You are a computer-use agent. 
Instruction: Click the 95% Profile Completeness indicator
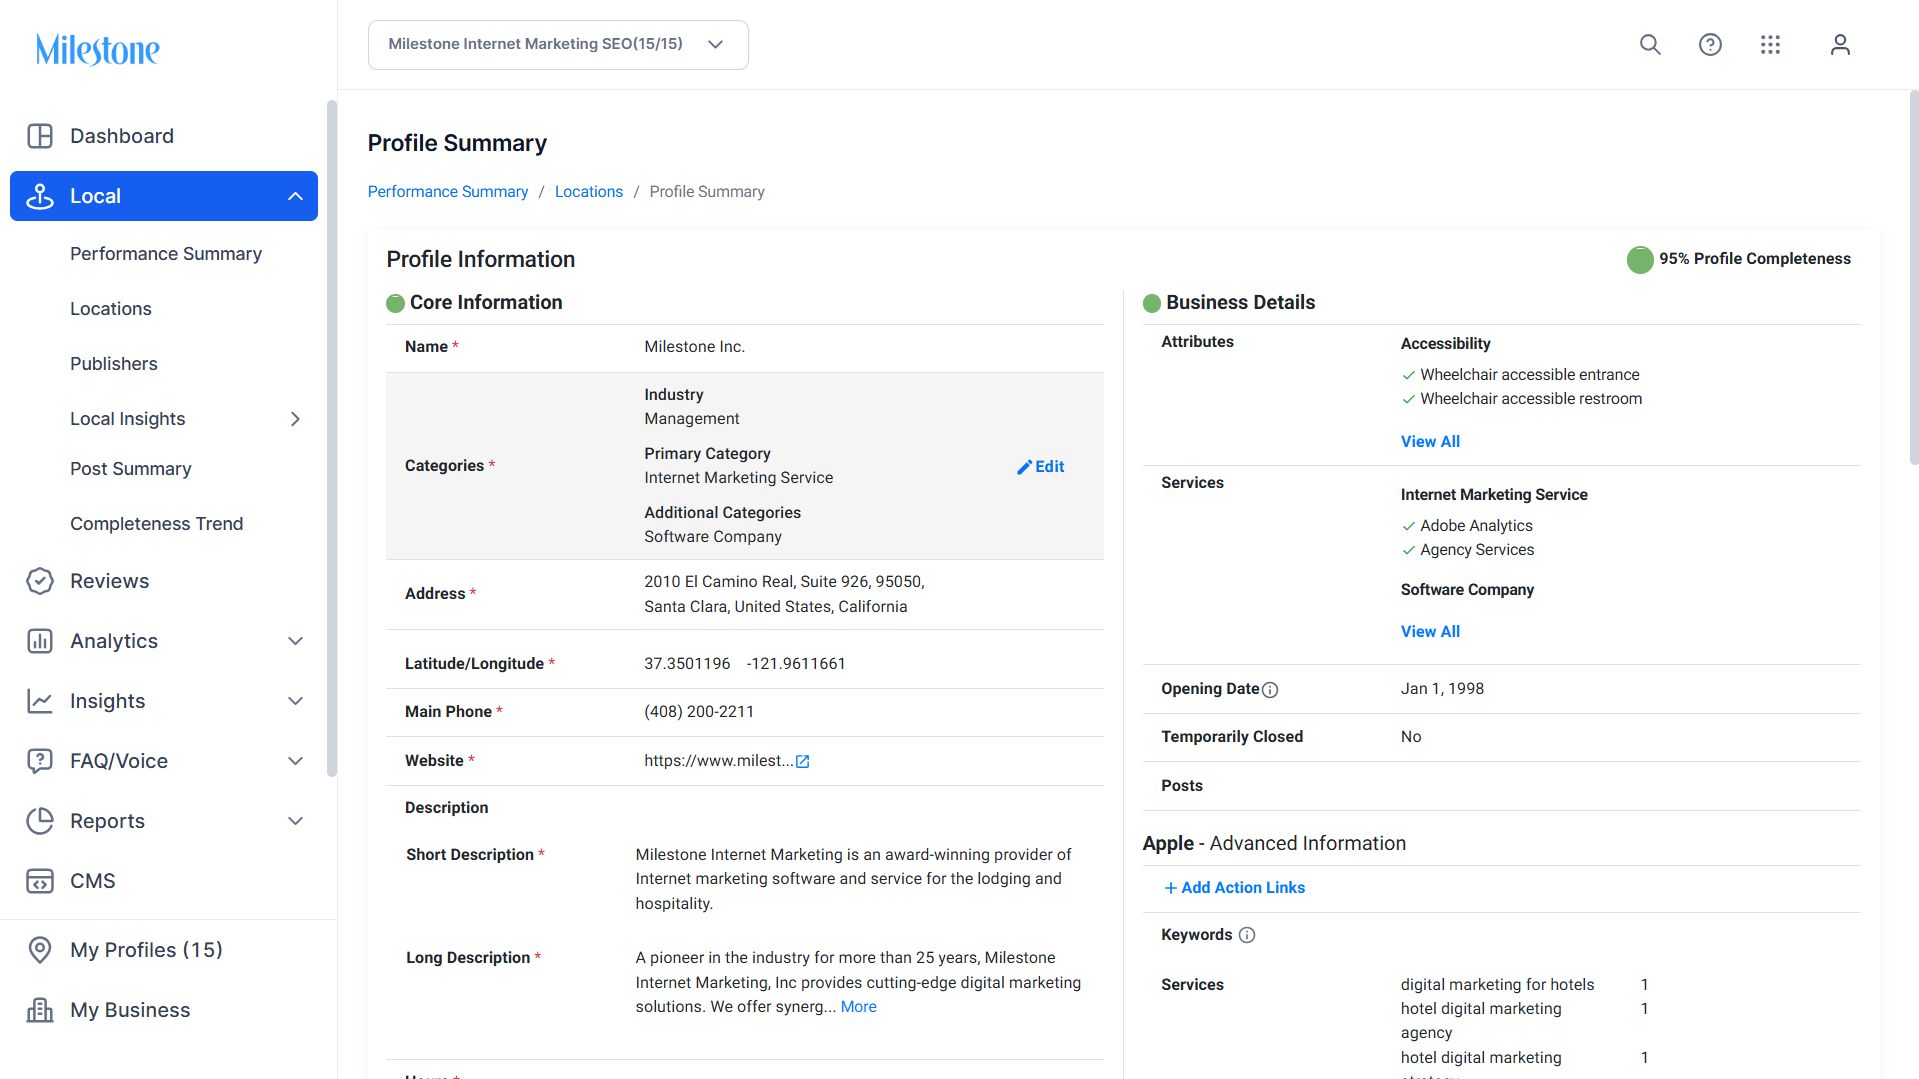[1739, 259]
